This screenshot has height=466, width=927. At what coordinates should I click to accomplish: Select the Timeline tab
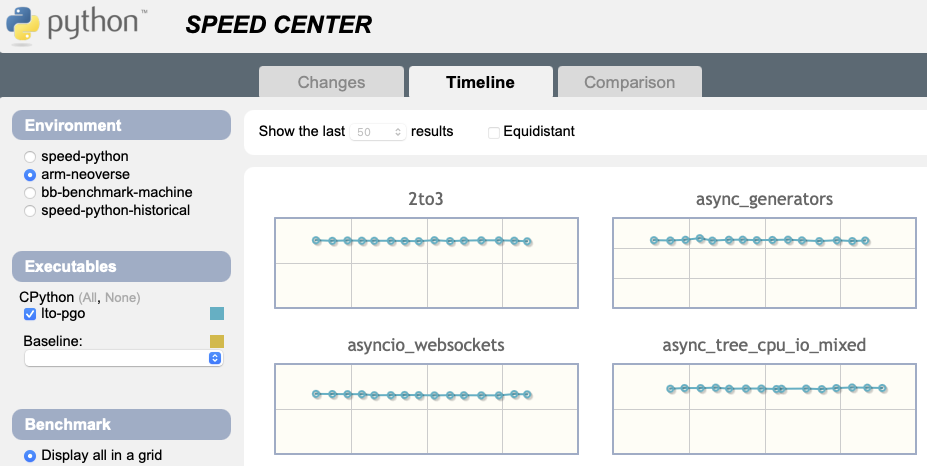480,82
